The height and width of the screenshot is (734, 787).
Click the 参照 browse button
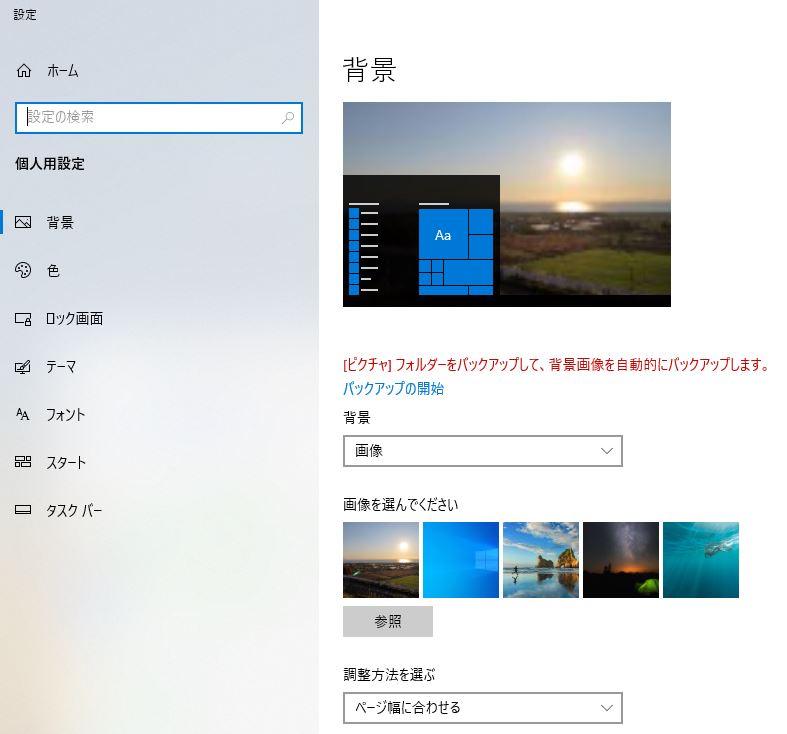388,622
